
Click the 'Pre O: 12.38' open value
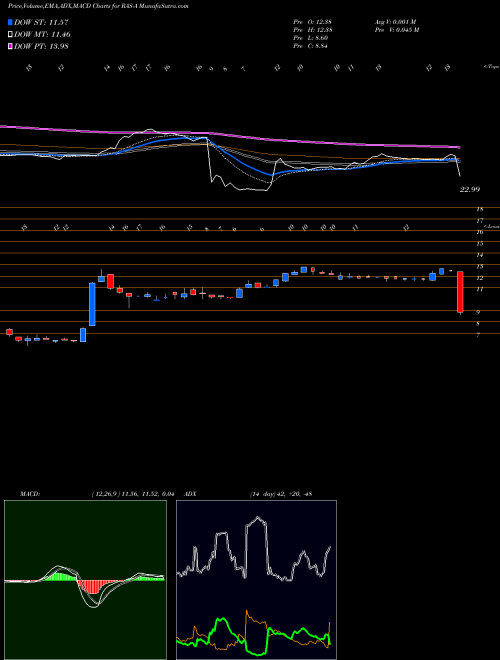[x=311, y=22]
